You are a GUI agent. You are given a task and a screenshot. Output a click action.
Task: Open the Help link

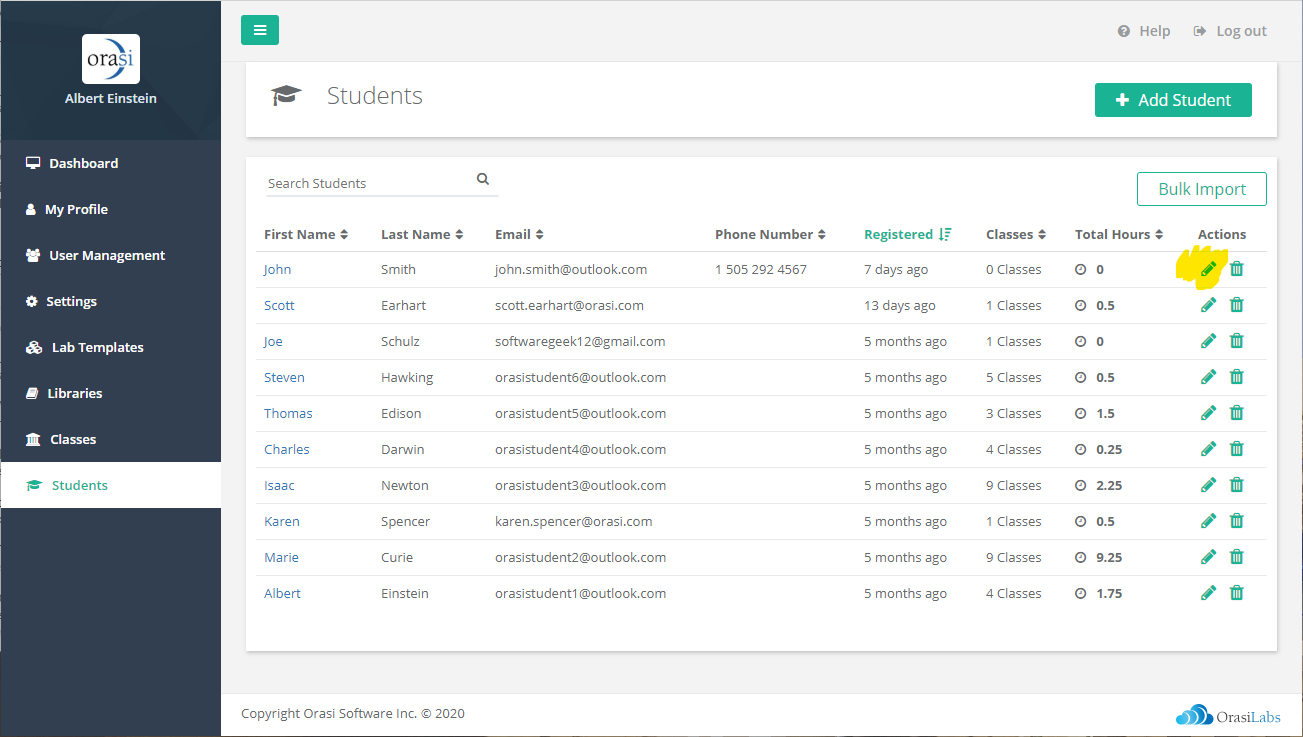pos(1144,31)
